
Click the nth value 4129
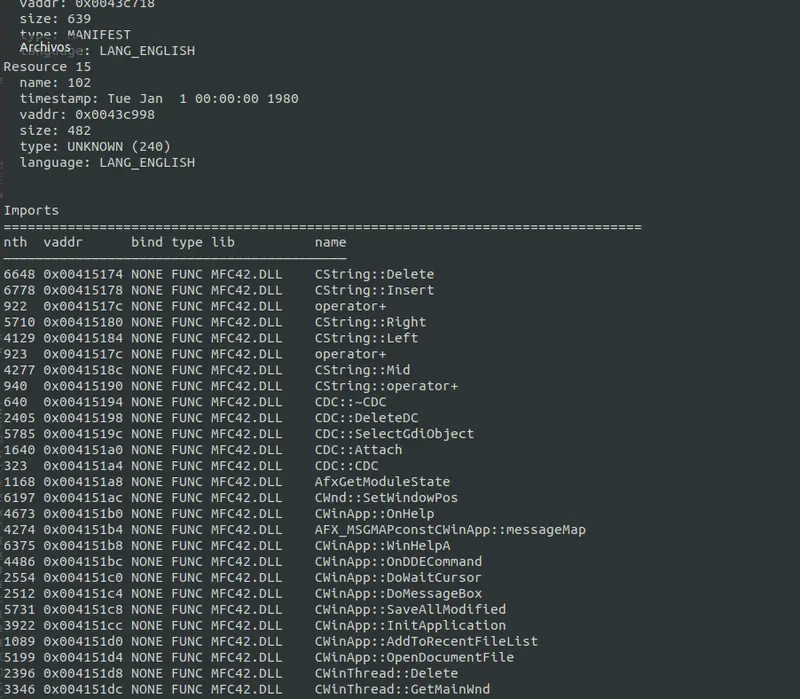click(19, 338)
